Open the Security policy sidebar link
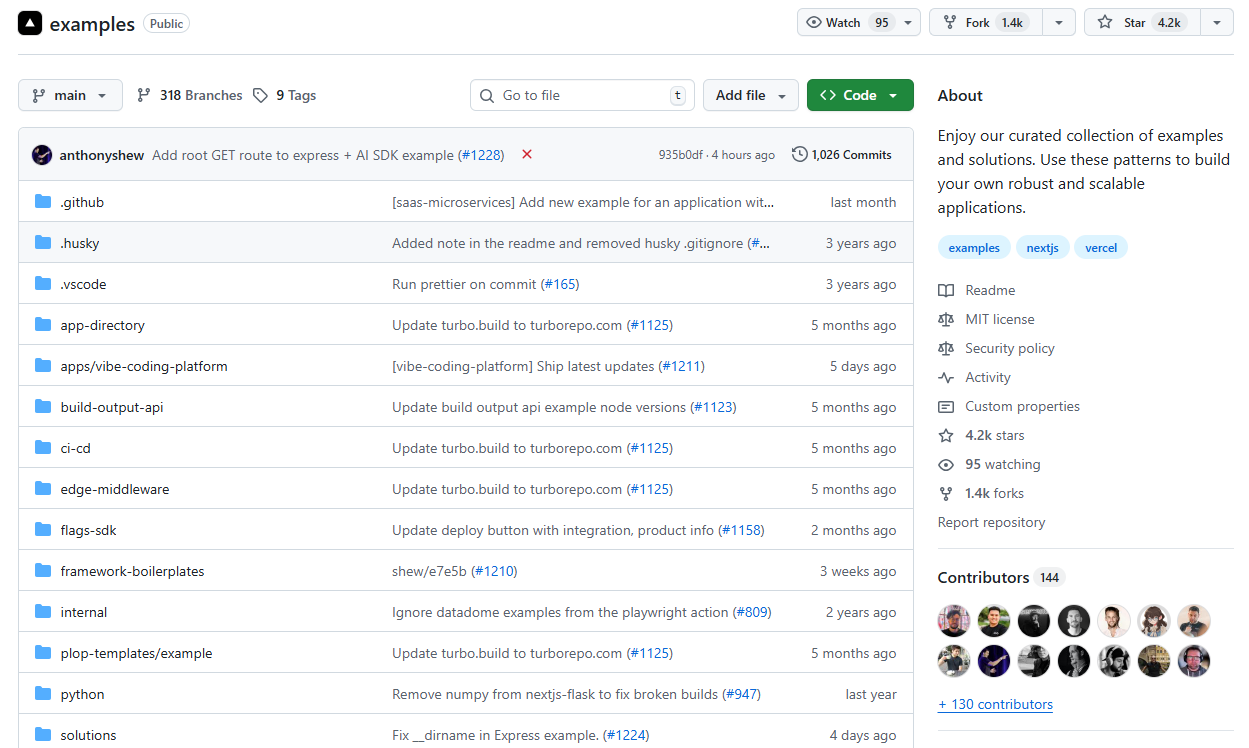 tap(1010, 348)
